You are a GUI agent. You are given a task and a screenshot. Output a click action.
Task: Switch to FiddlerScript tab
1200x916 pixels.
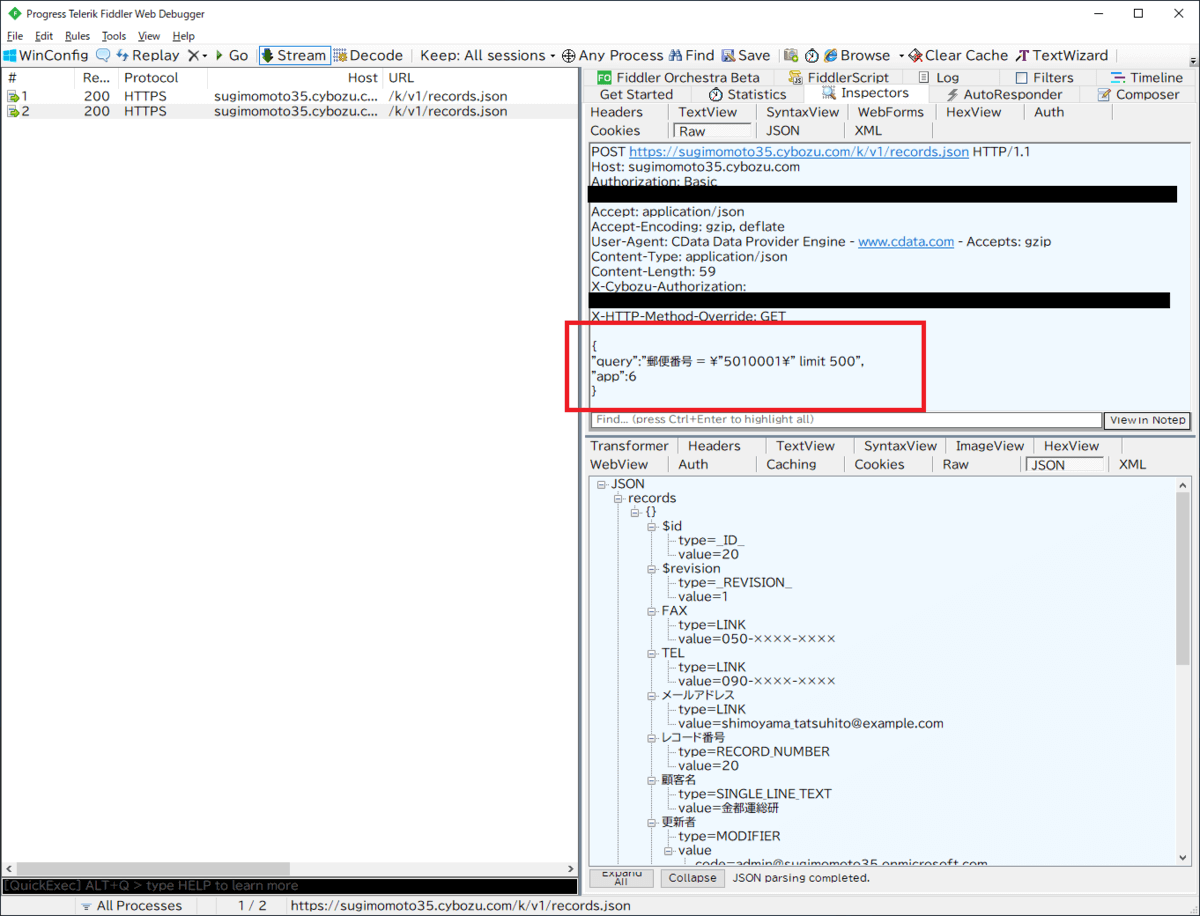point(838,78)
